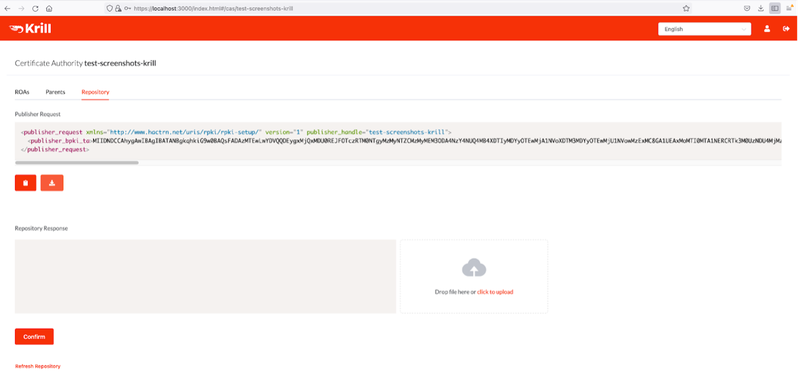The height and width of the screenshot is (379, 800).
Task: Click the 'click to upload' link
Action: [495, 292]
